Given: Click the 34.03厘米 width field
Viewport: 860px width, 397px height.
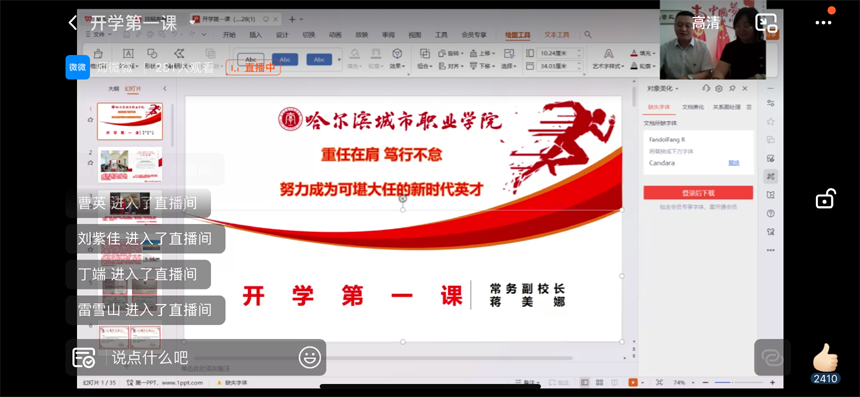Looking at the screenshot, I should pyautogui.click(x=560, y=66).
